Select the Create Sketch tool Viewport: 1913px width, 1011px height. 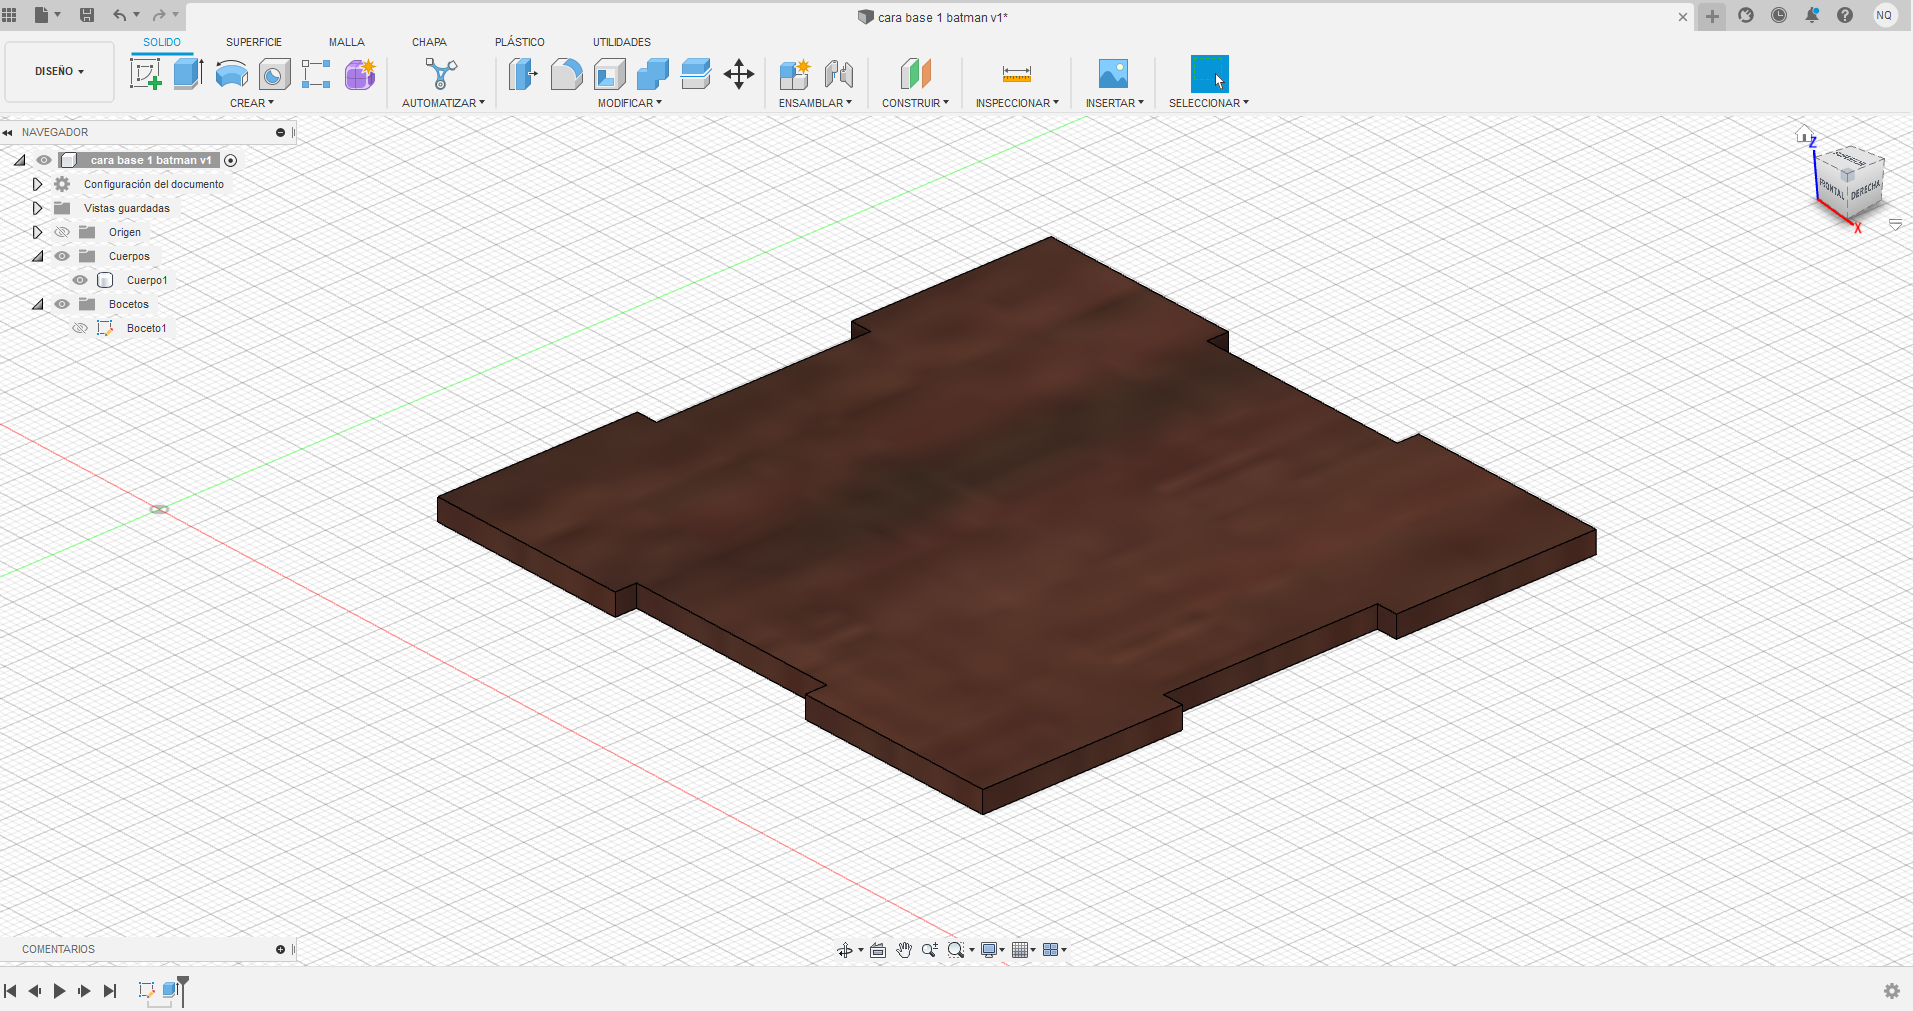(x=145, y=74)
